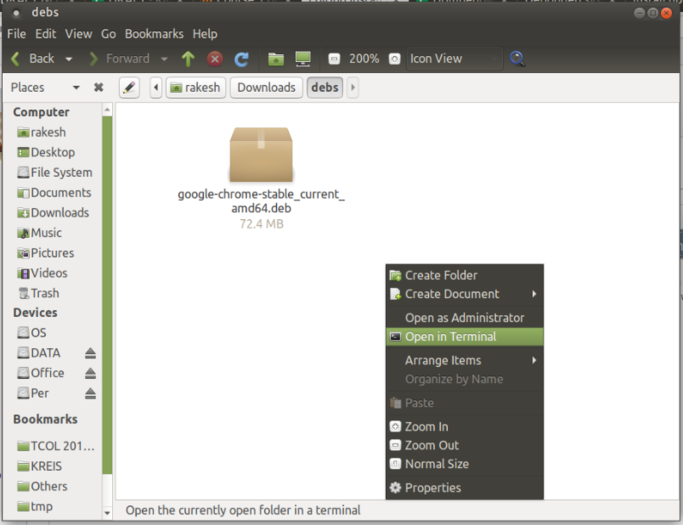
Task: Open Home folder toolbar icon
Action: pos(276,59)
